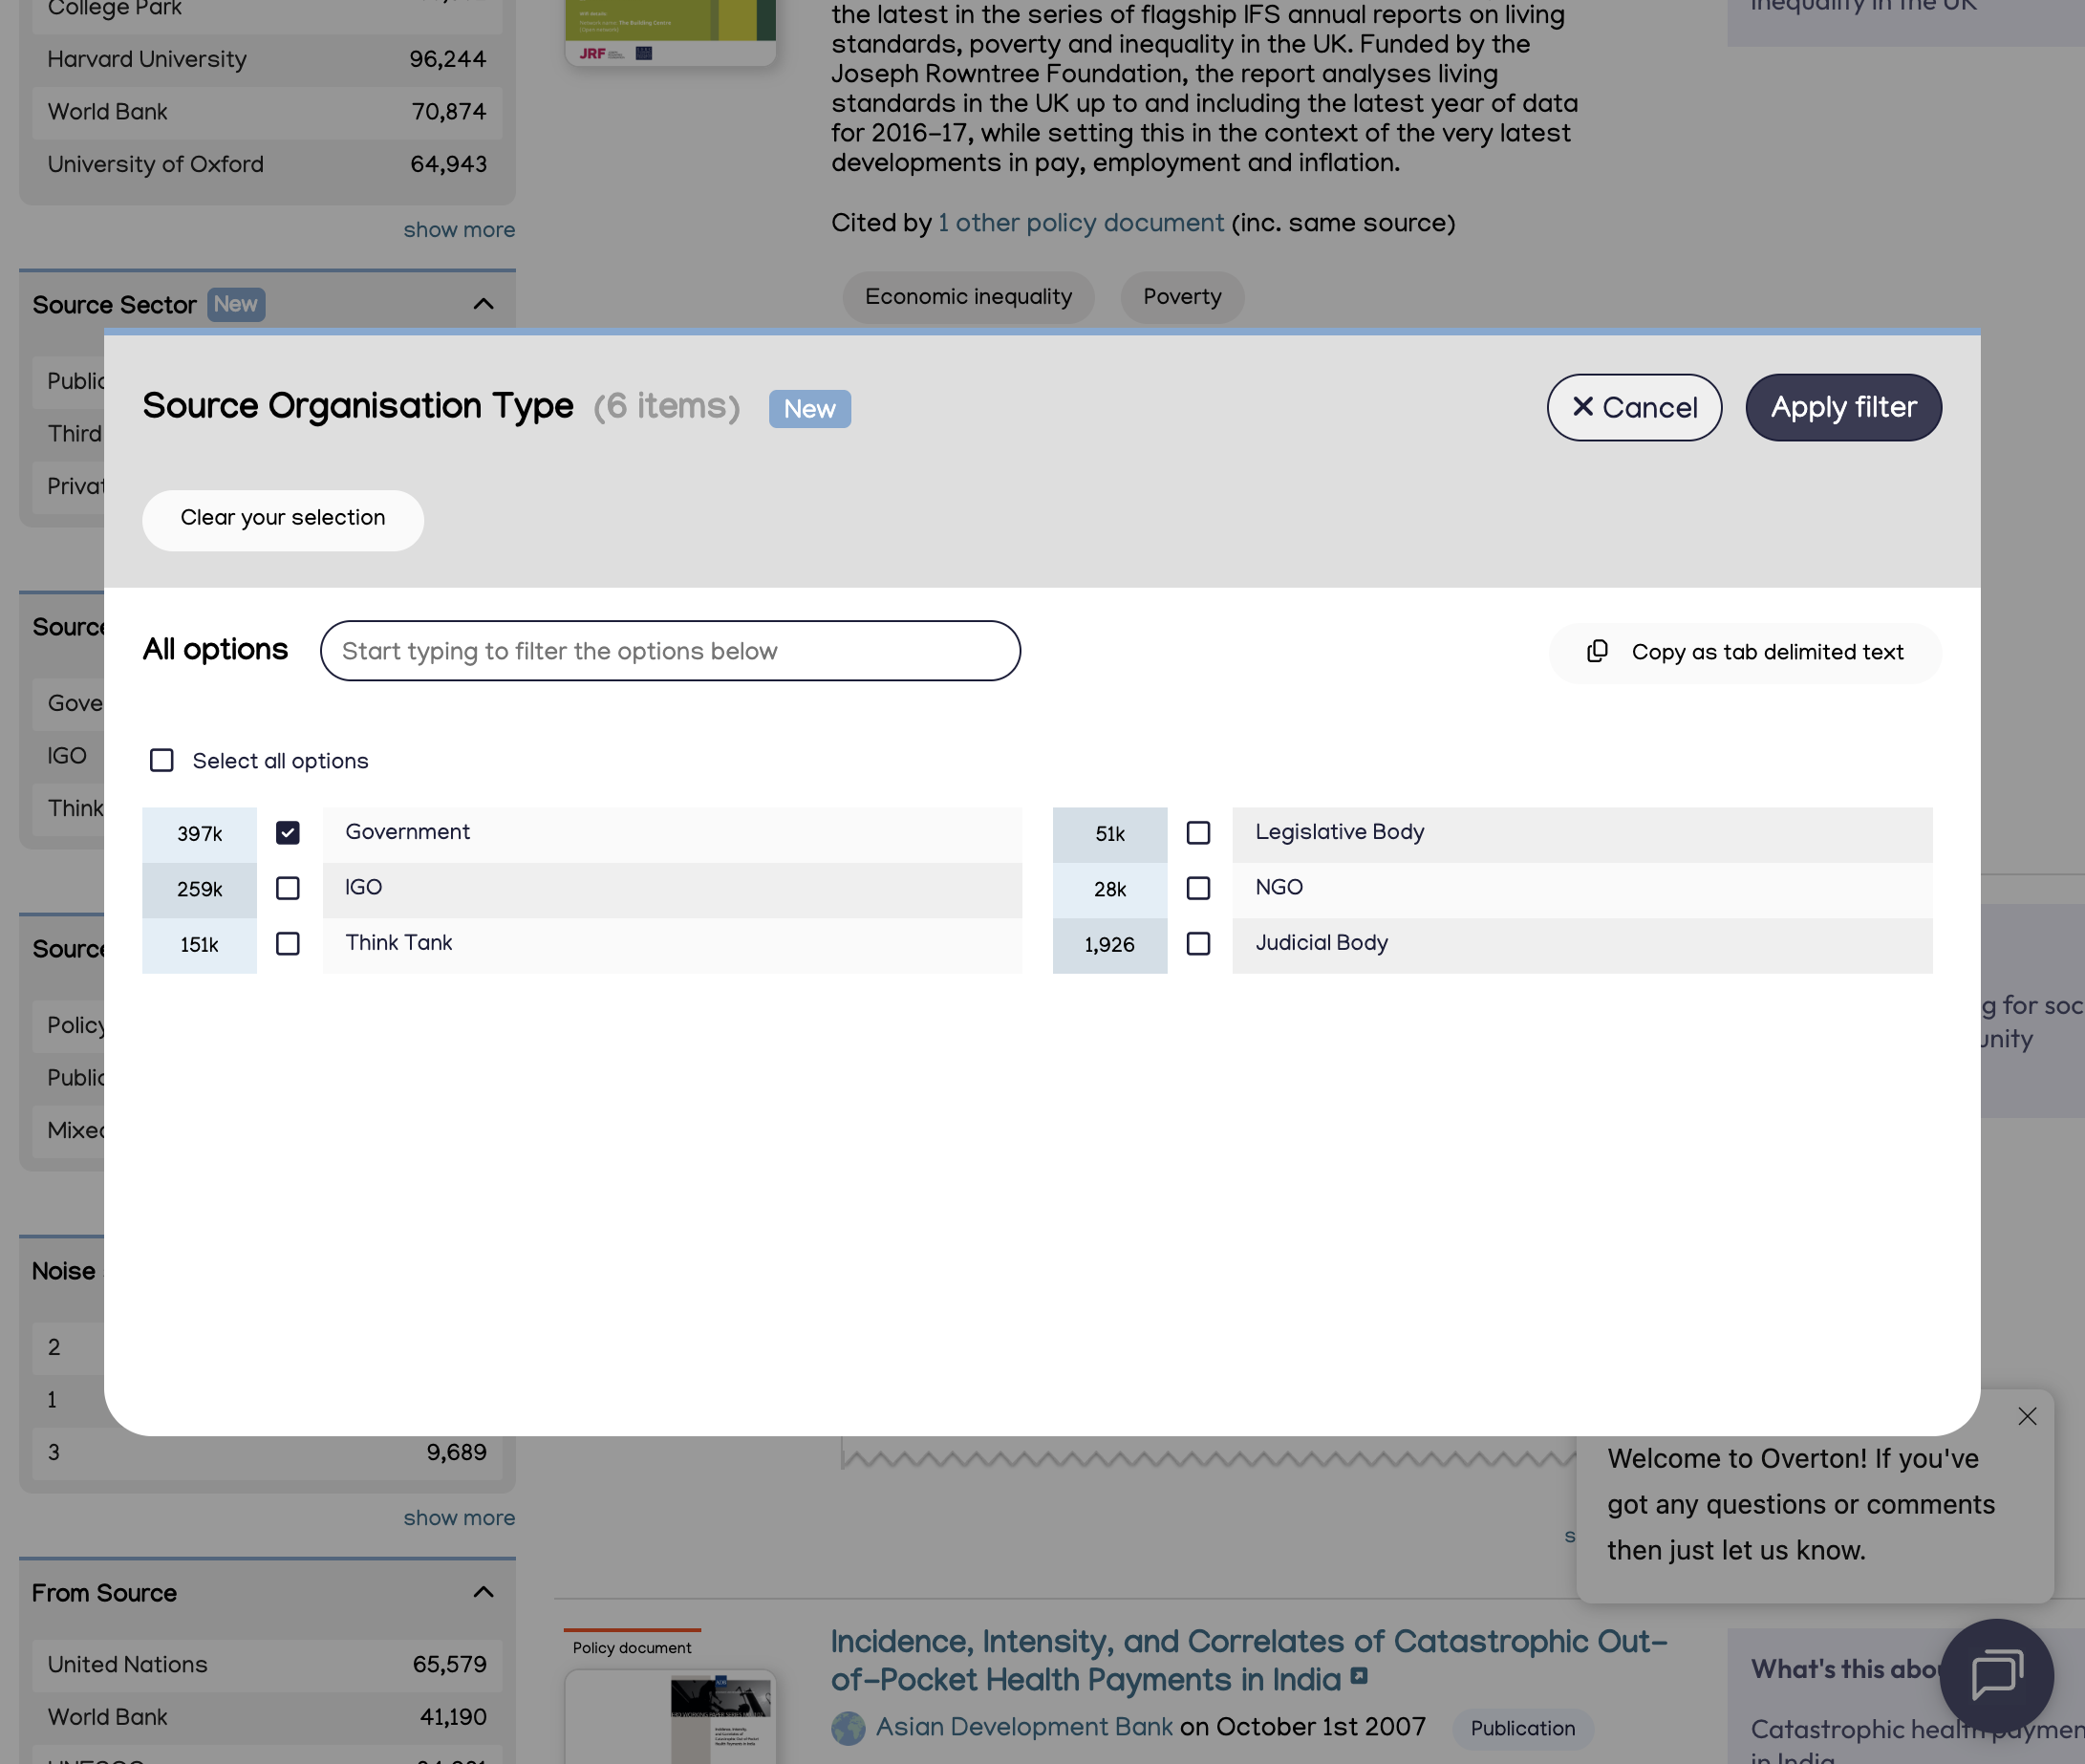This screenshot has height=1764, width=2085.
Task: Click show more under Noise list
Action: 459,1518
